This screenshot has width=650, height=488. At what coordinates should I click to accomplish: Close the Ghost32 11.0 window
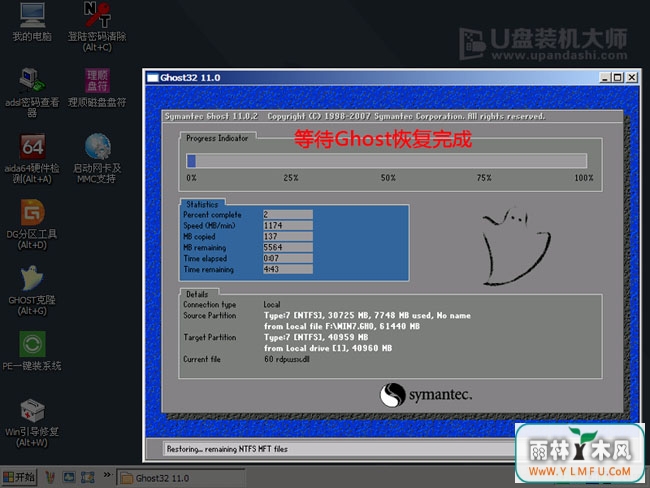(x=631, y=78)
